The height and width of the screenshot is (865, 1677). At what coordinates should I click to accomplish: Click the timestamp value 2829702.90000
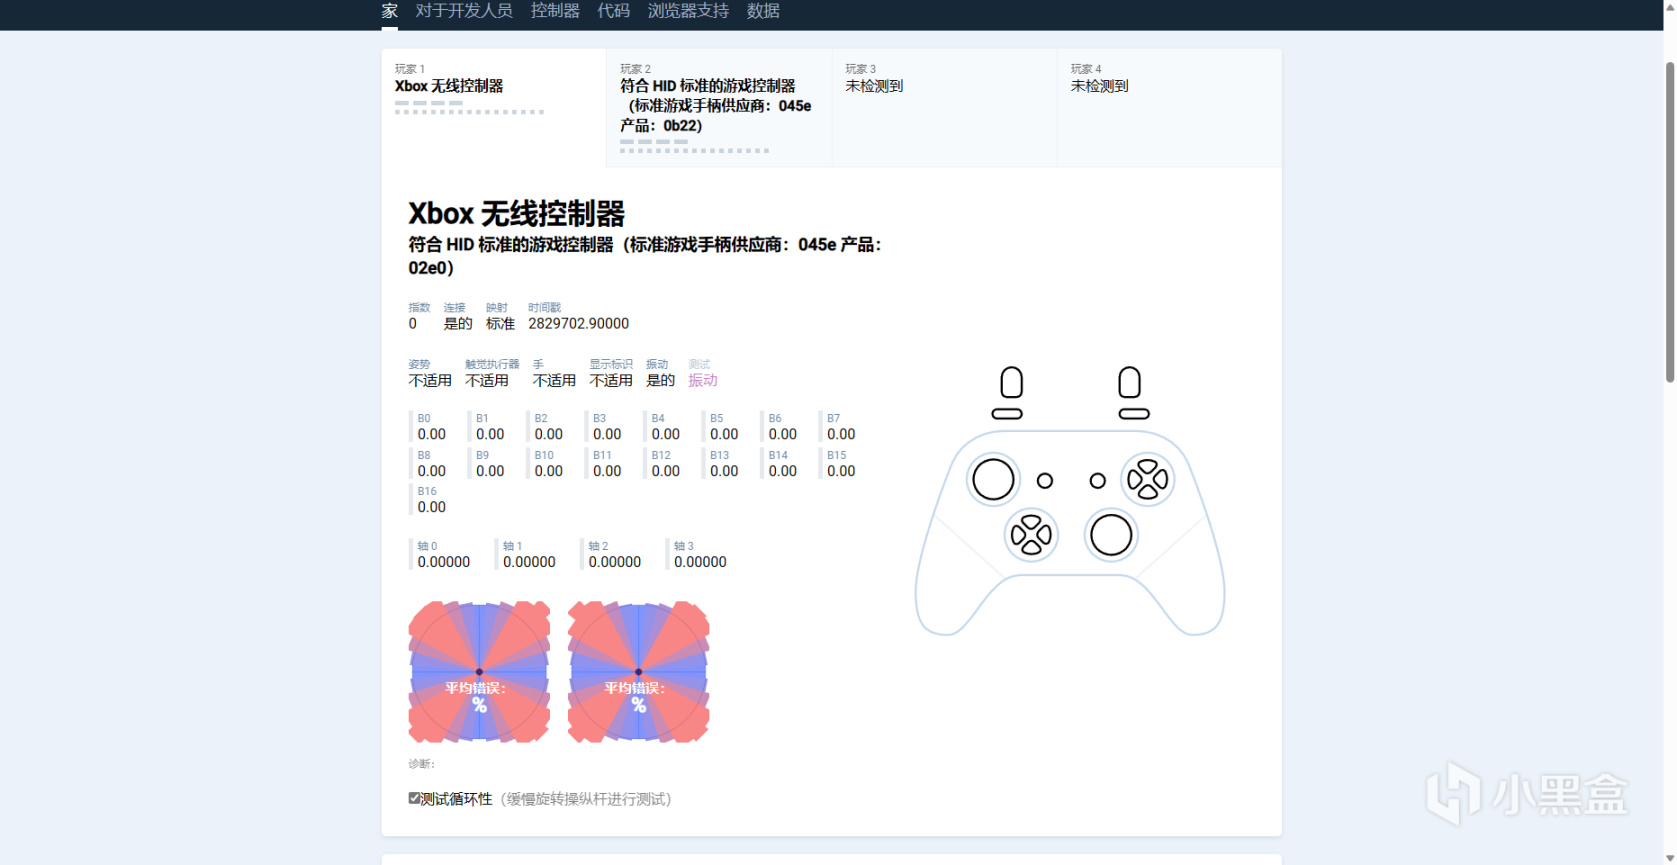pyautogui.click(x=579, y=324)
